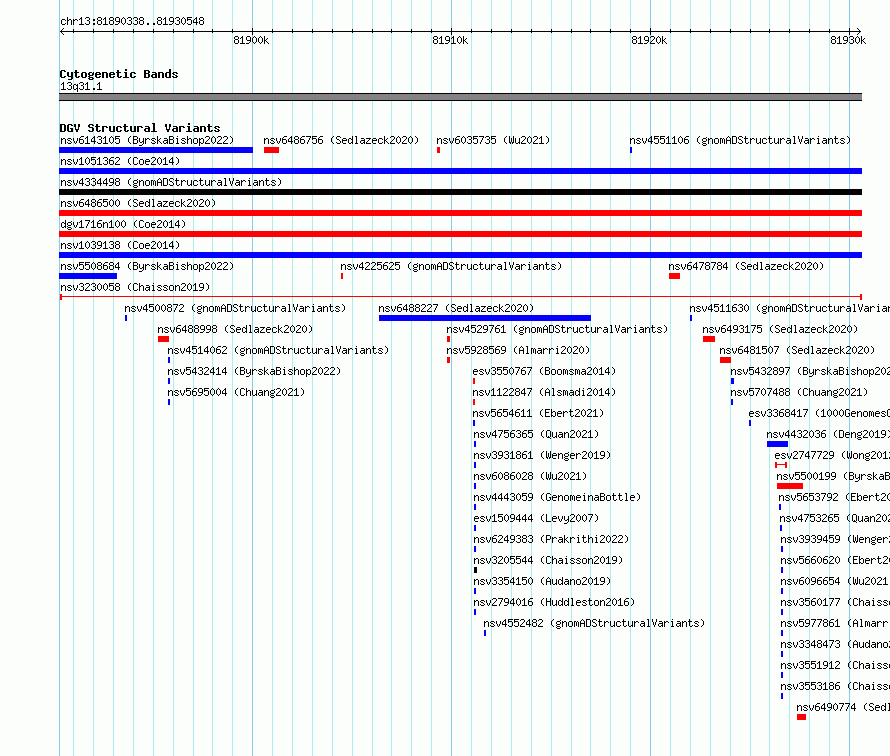This screenshot has height=756, width=890.
Task: Click the blue bar under nsv6488227
Action: pyautogui.click(x=485, y=318)
